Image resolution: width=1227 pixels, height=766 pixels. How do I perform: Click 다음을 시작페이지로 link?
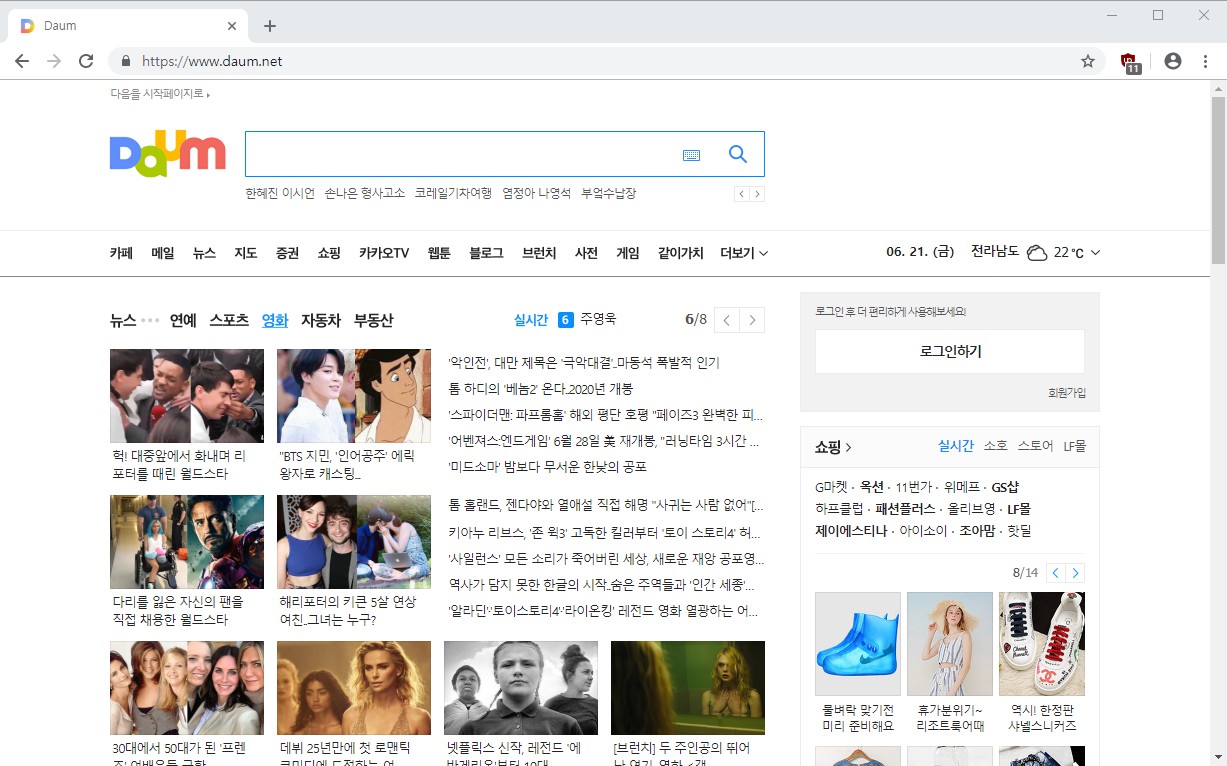[160, 94]
